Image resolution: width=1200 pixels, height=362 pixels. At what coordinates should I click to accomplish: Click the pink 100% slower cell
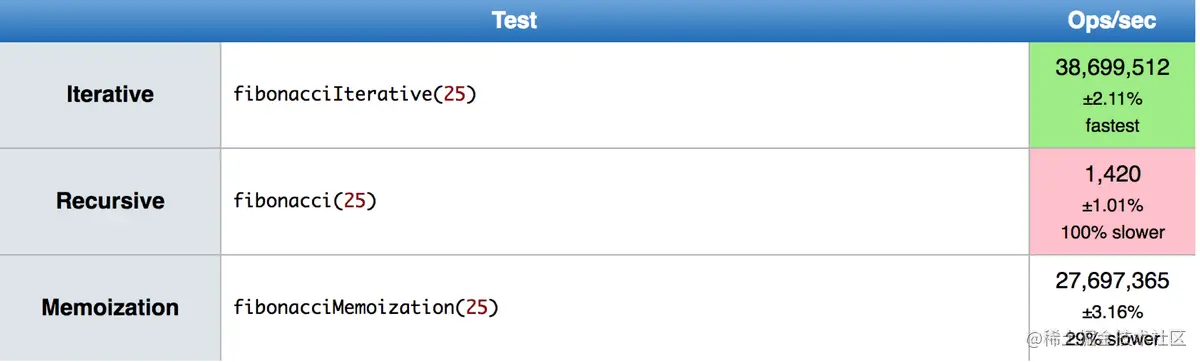click(1112, 201)
